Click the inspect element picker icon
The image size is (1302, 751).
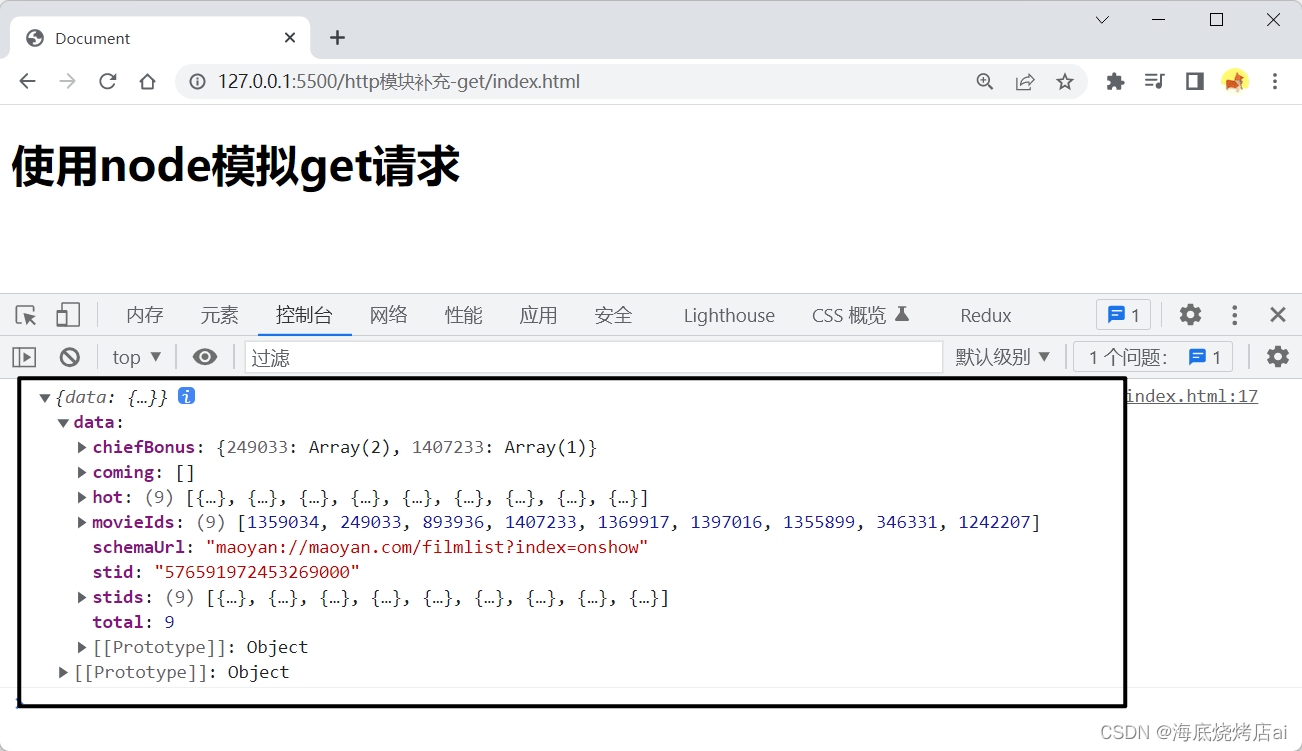tap(26, 315)
